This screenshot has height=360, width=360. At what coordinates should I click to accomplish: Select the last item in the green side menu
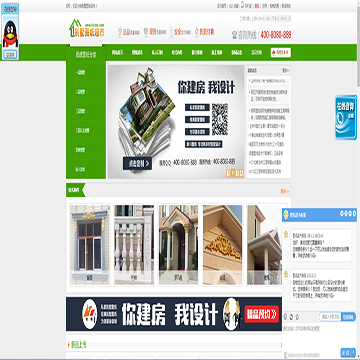[x=80, y=169]
